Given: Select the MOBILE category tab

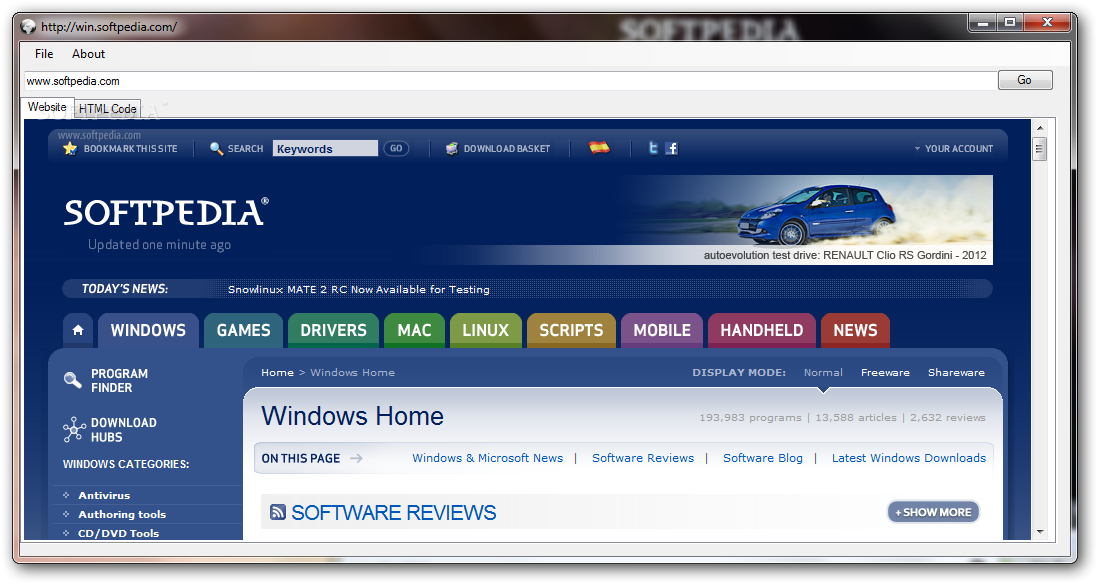Looking at the screenshot, I should pyautogui.click(x=662, y=331).
